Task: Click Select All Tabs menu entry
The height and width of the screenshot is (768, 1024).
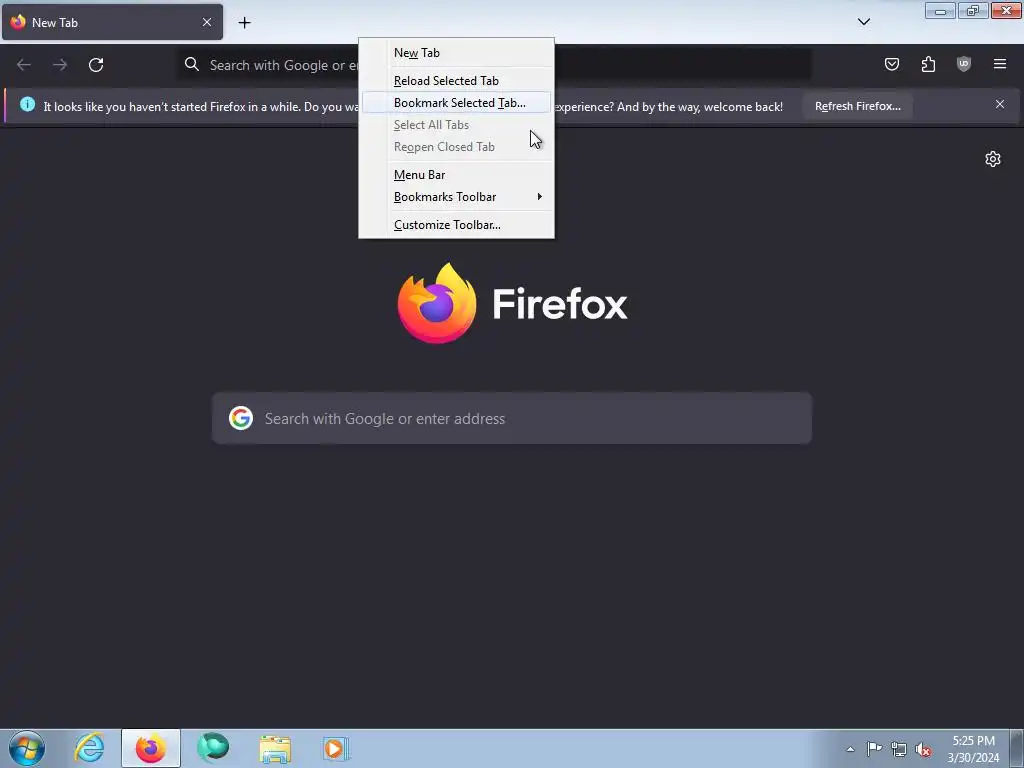Action: point(456,125)
